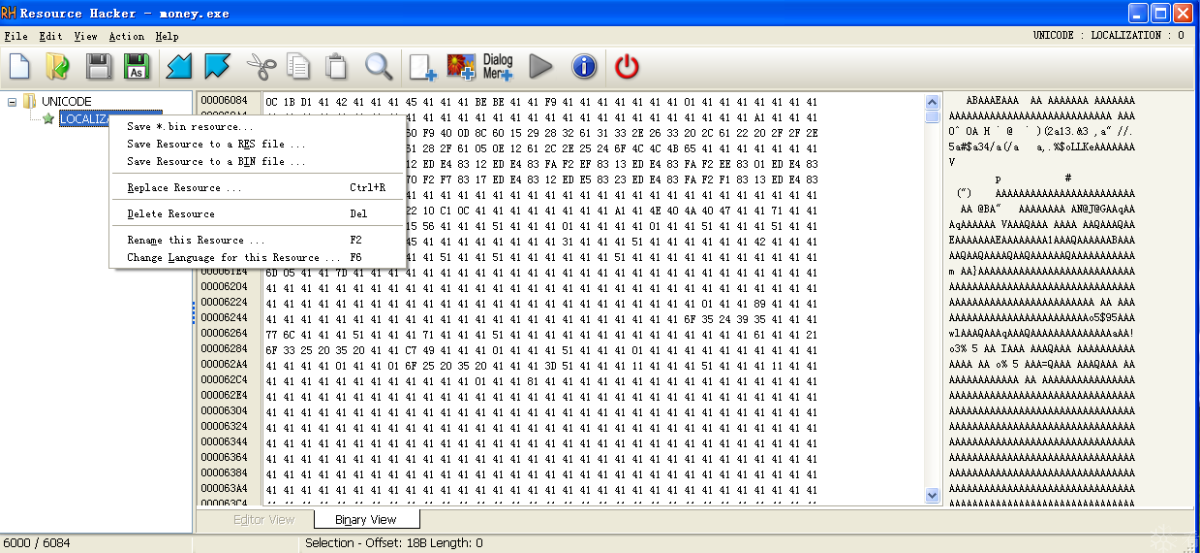Click the down-left blue arrow icon
Screen dimensions: 1200x553
click(x=179, y=67)
